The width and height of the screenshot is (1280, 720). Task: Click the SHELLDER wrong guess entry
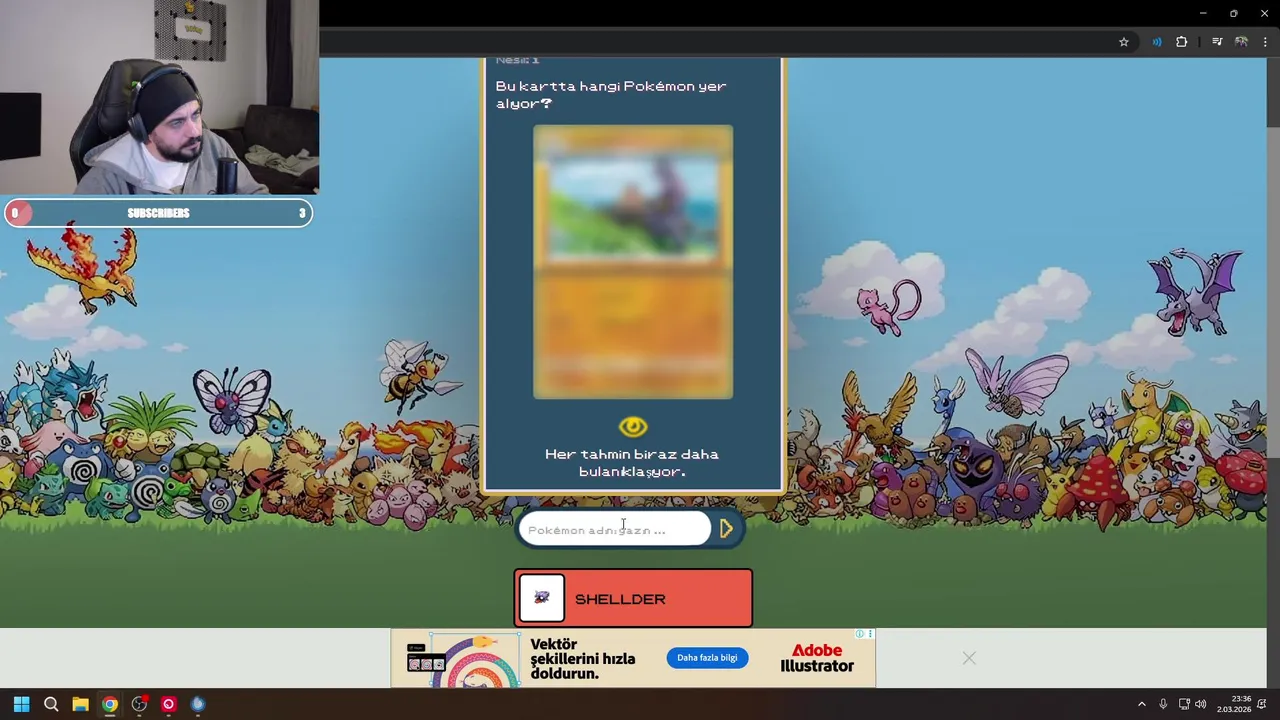click(x=633, y=598)
